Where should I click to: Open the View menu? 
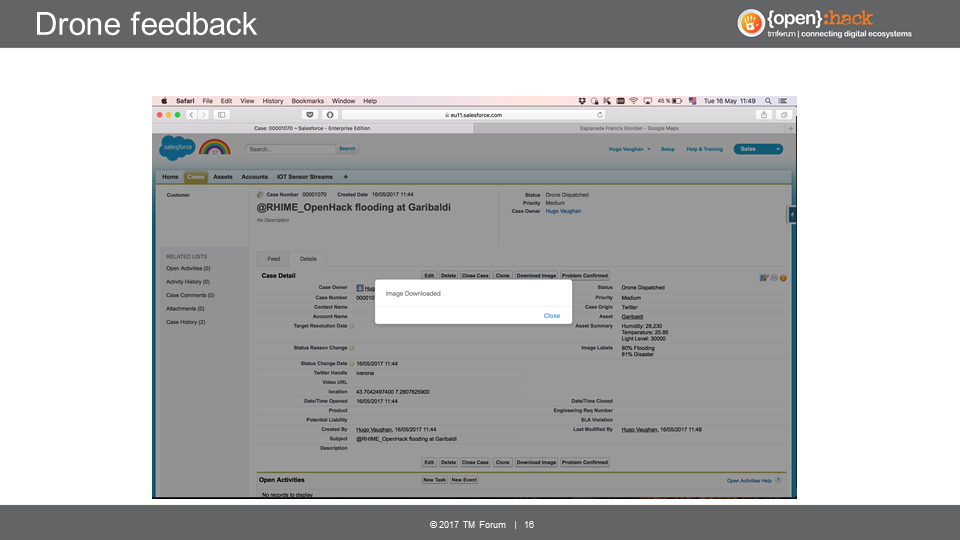click(247, 101)
